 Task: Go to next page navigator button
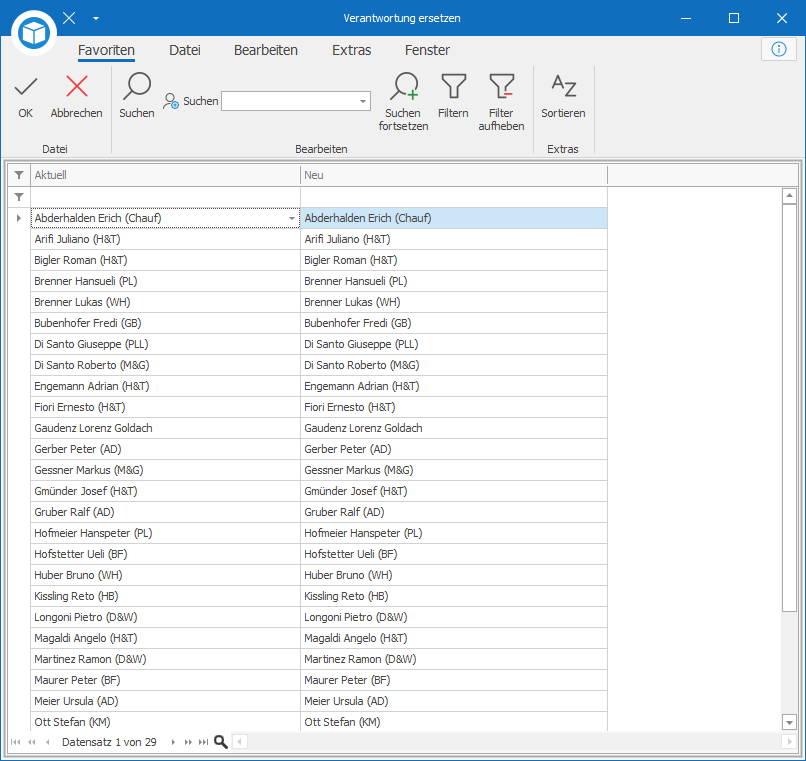188,742
